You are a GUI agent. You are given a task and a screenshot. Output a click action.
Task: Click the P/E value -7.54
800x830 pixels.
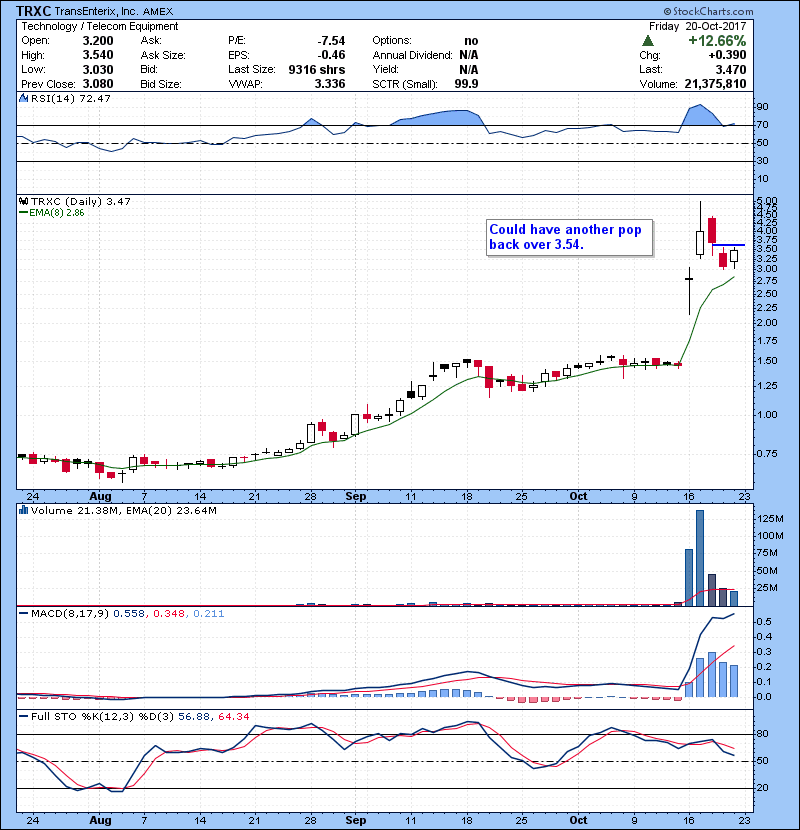(x=331, y=41)
